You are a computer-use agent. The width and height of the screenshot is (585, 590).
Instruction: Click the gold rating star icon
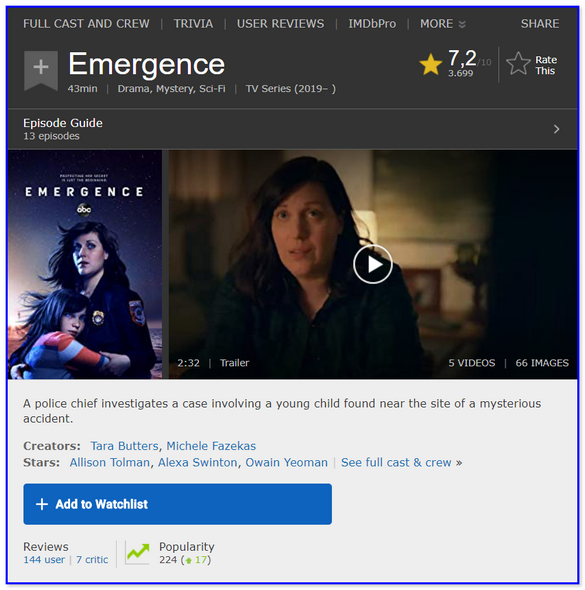point(430,64)
